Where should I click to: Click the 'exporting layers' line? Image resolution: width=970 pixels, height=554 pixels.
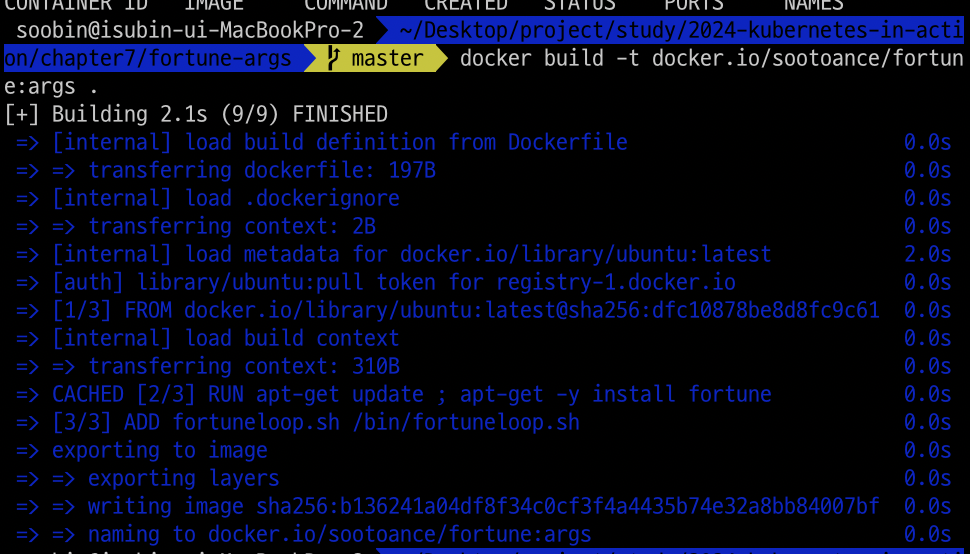(x=148, y=478)
